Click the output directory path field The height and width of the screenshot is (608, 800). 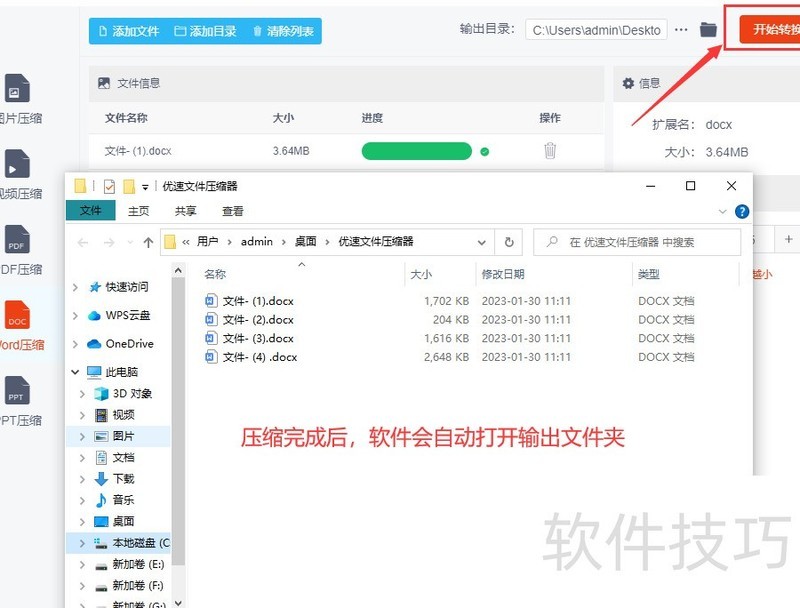596,30
